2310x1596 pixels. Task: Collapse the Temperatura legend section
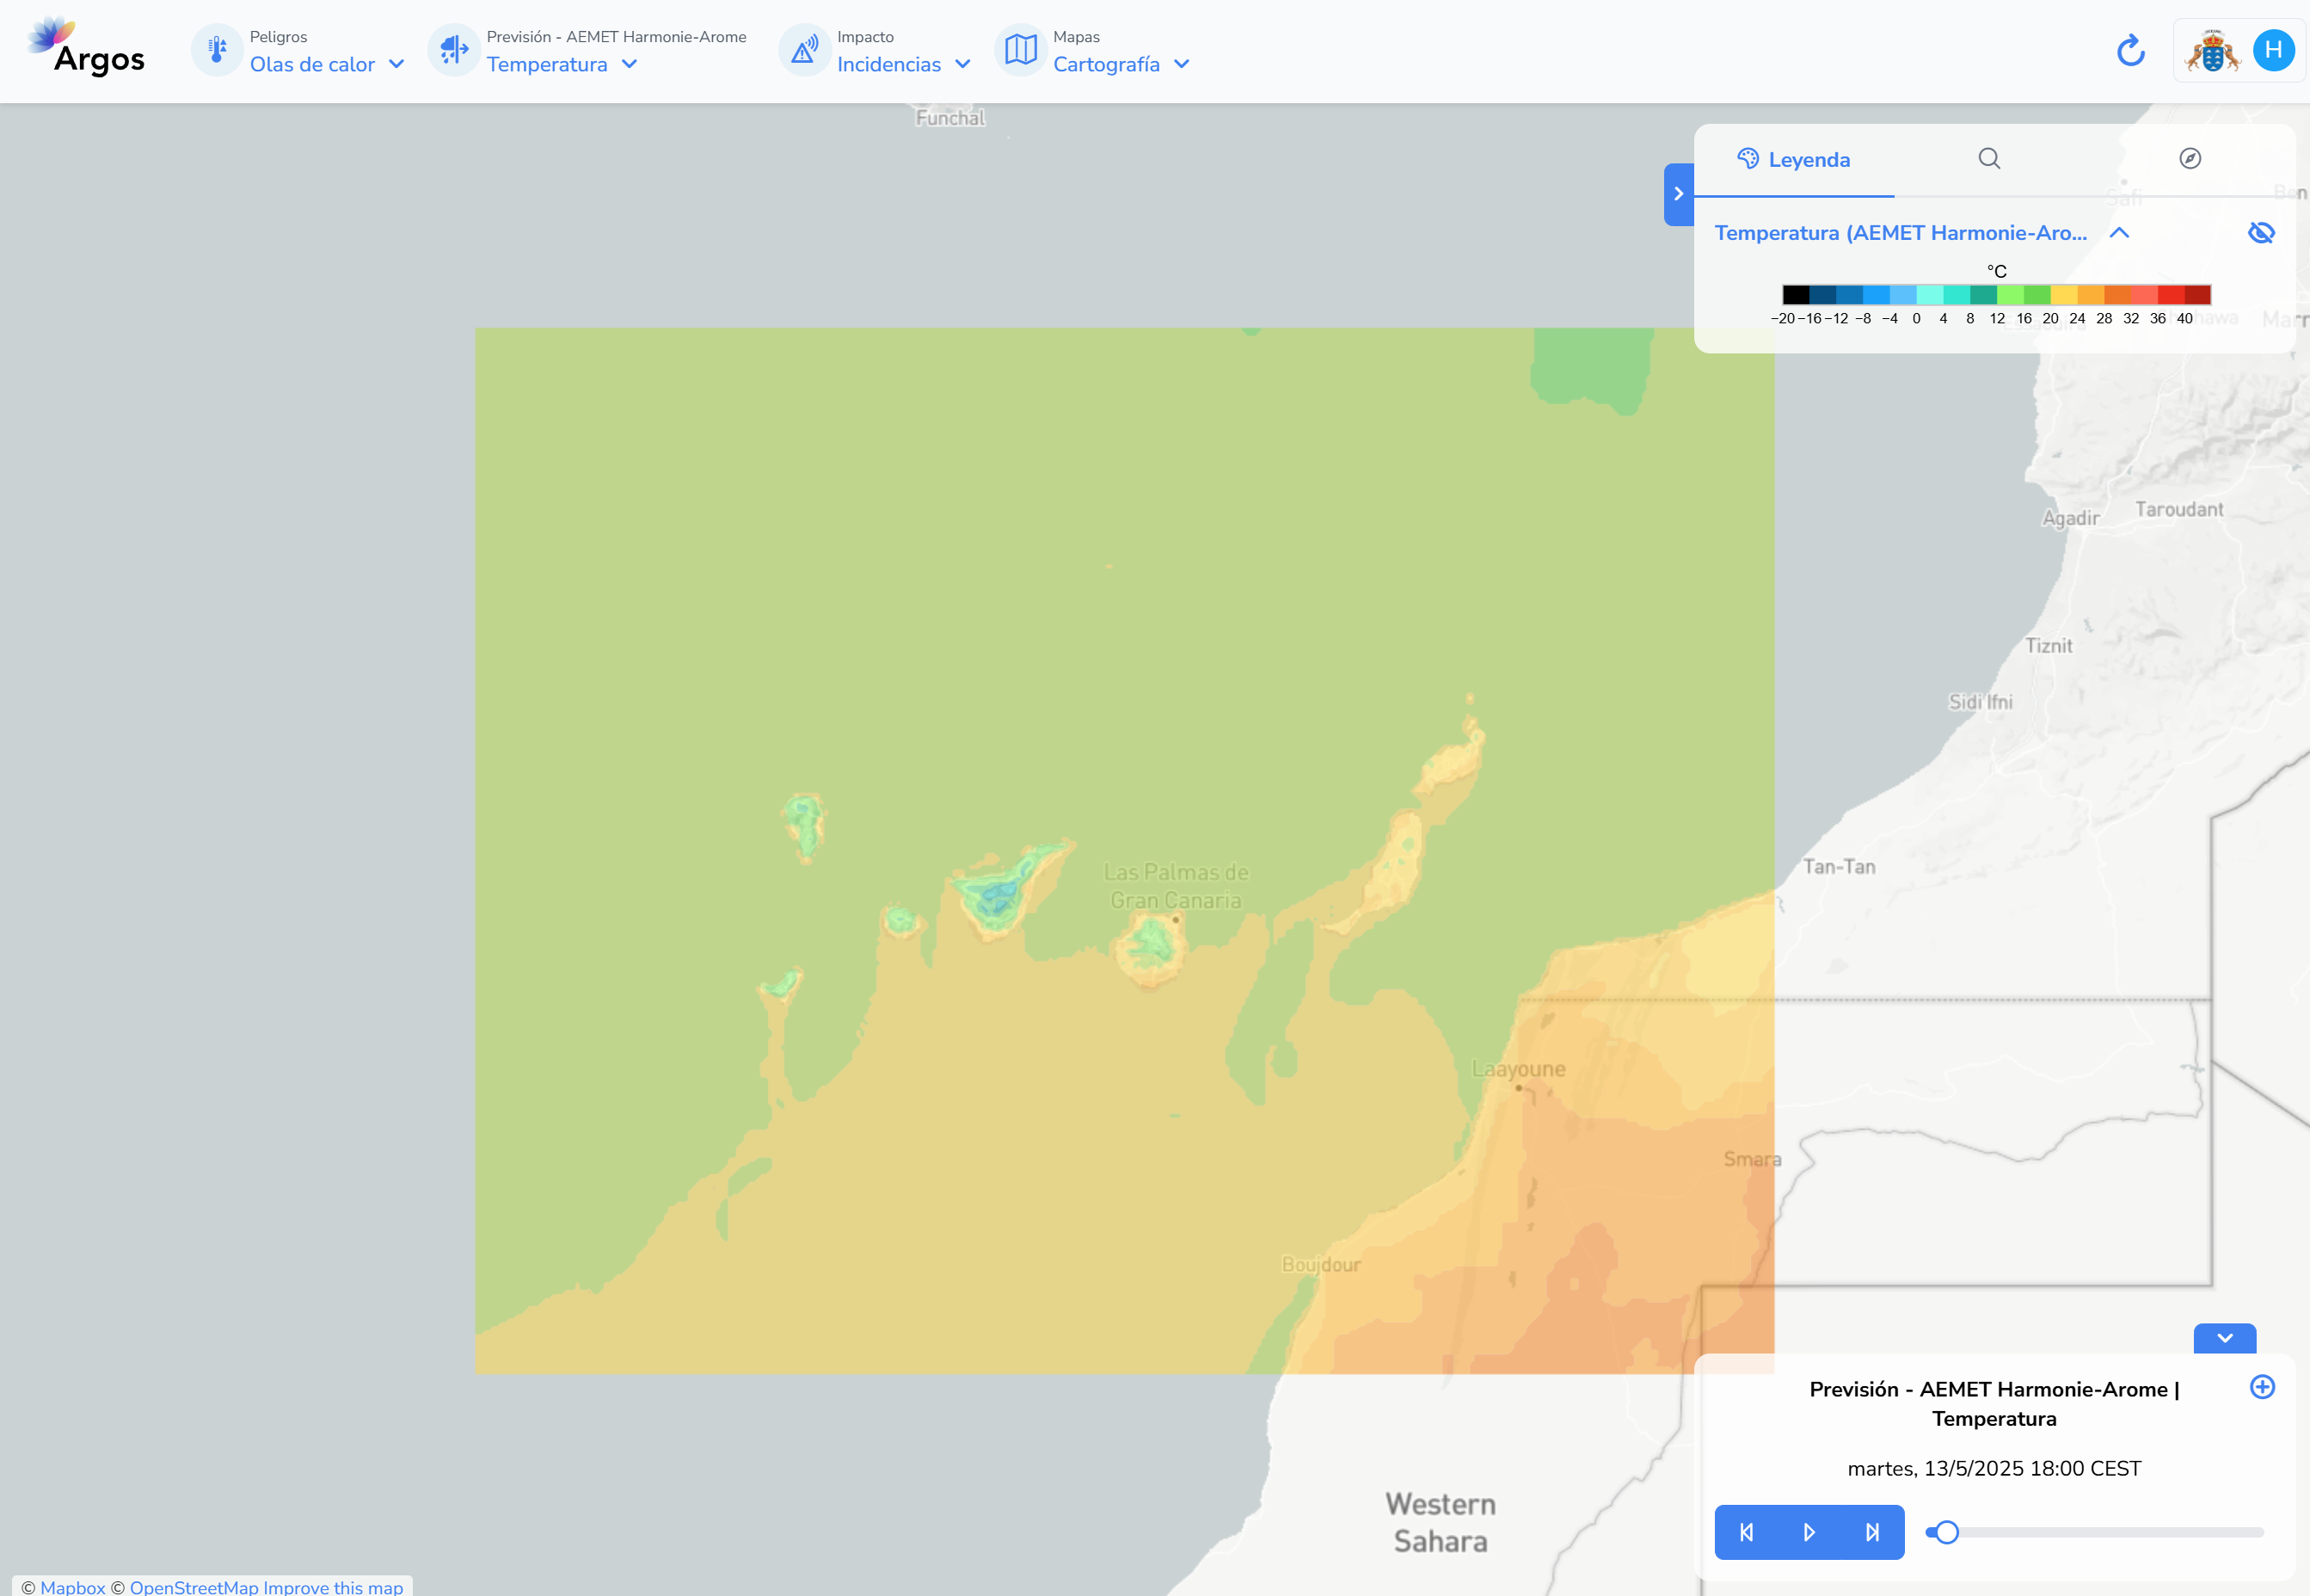2119,233
